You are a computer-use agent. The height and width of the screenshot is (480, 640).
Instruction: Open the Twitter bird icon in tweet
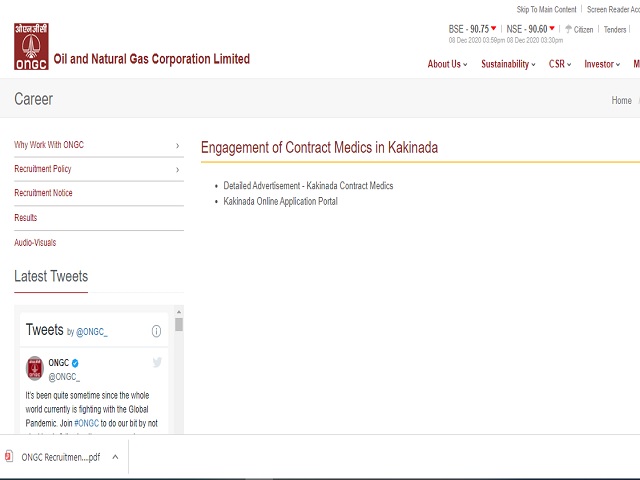[x=157, y=362]
